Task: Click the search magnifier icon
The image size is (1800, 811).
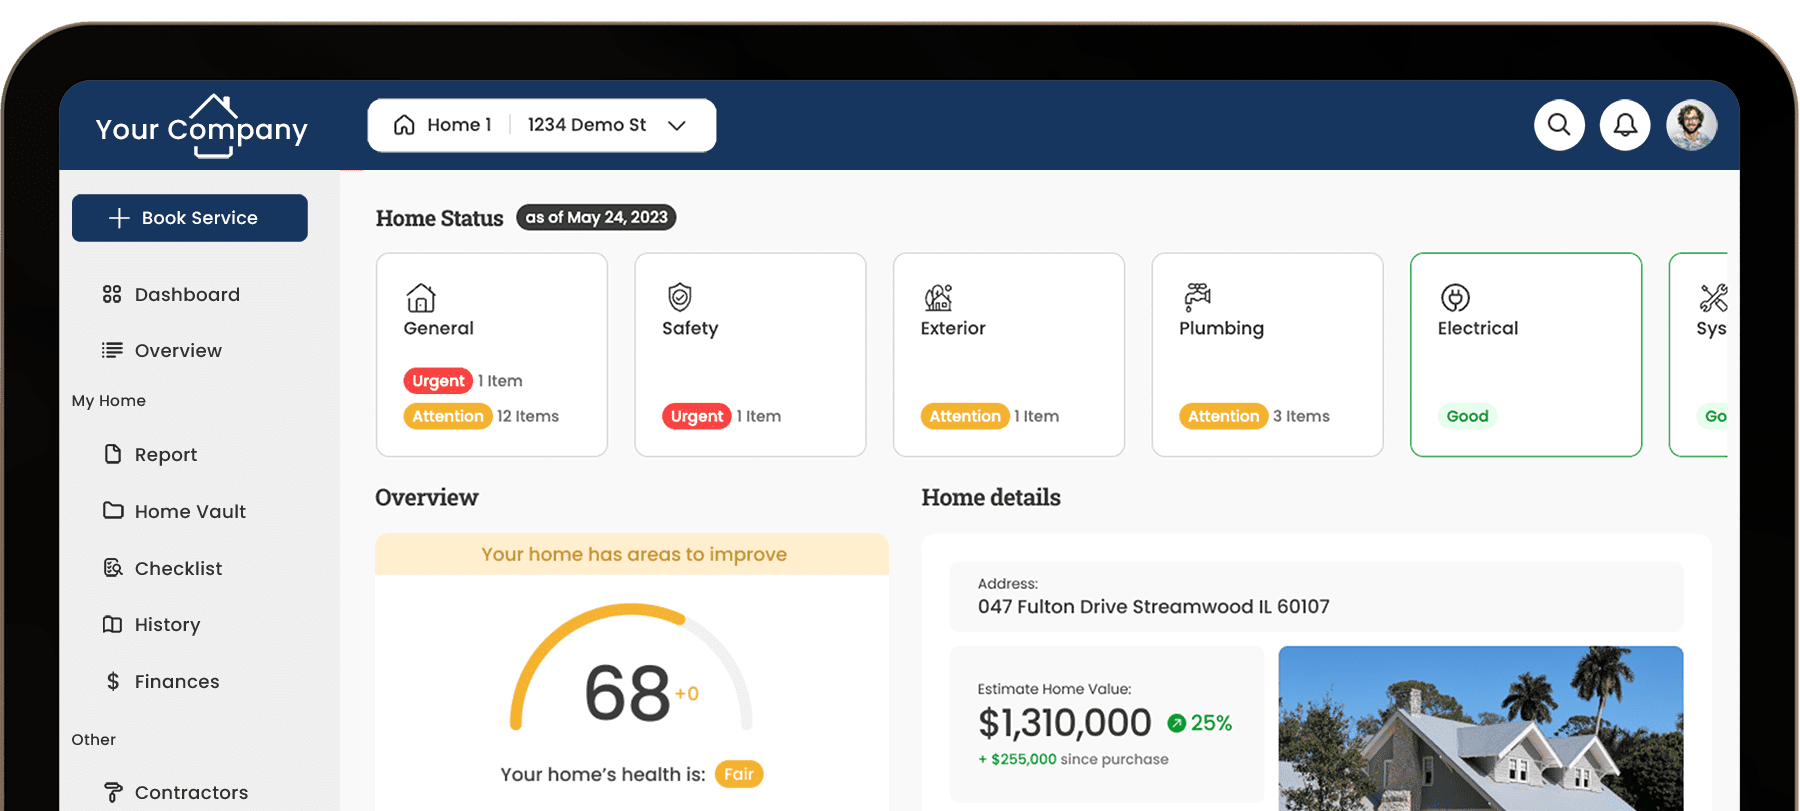Action: coord(1559,125)
